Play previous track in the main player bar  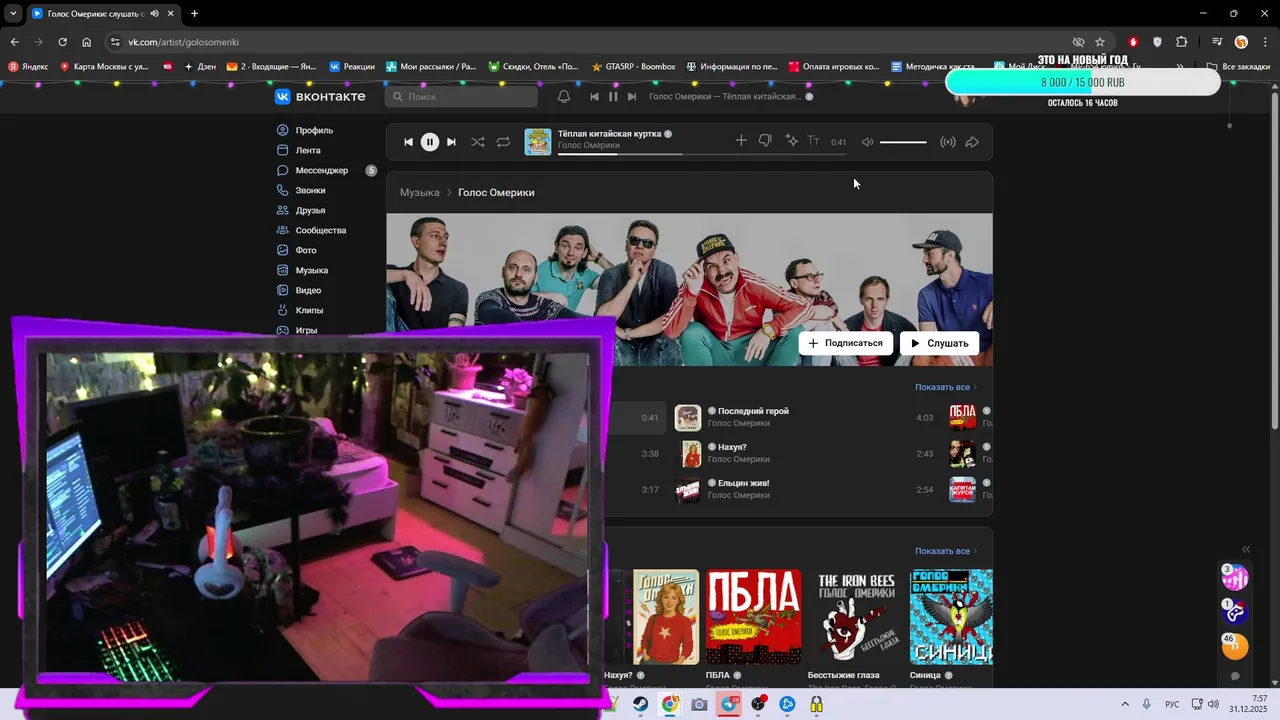point(408,142)
